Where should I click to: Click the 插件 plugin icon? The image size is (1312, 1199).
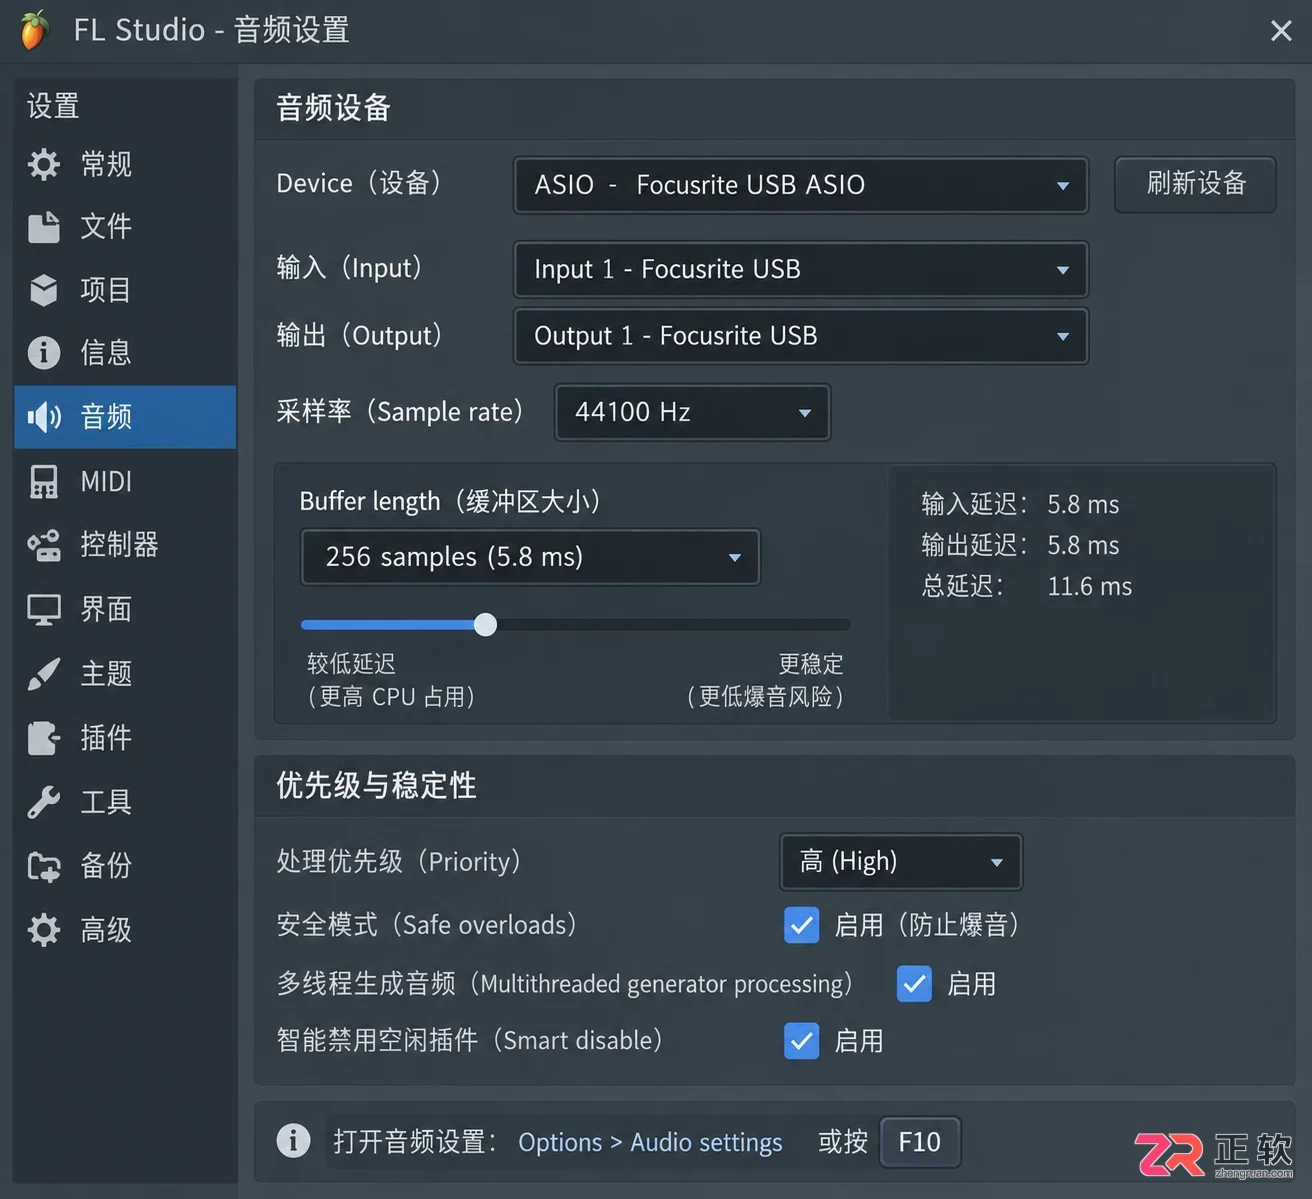[44, 738]
